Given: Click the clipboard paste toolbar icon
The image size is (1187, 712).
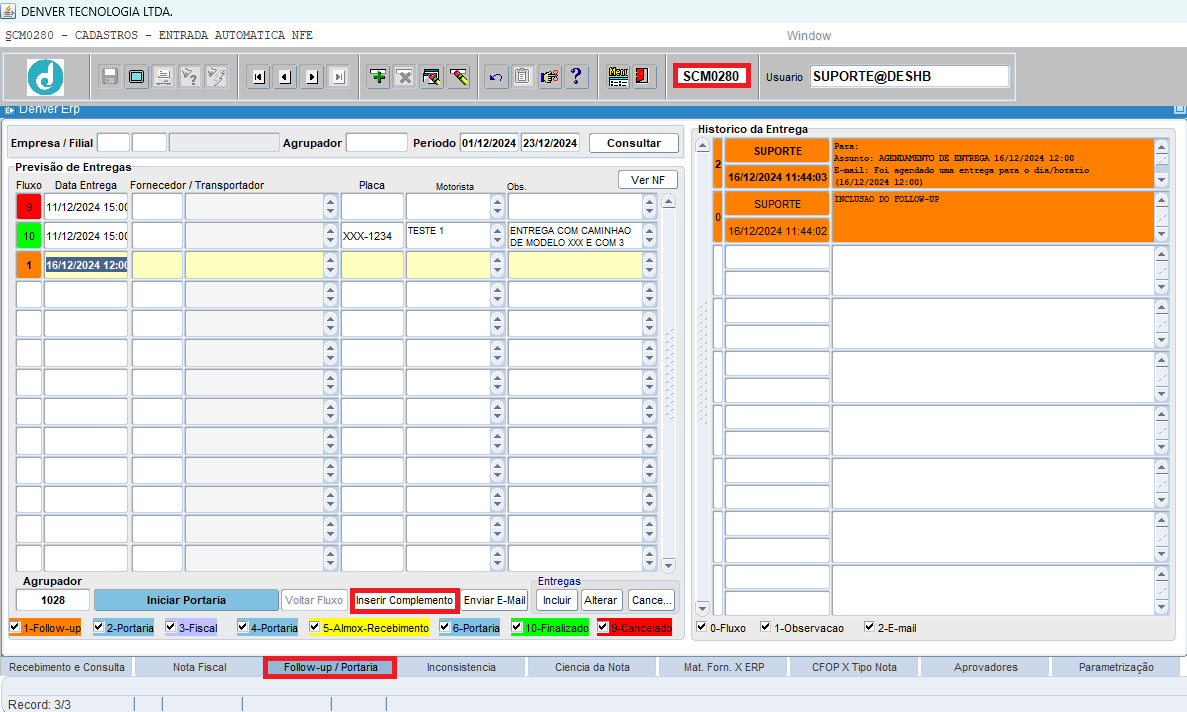Looking at the screenshot, I should pos(522,76).
